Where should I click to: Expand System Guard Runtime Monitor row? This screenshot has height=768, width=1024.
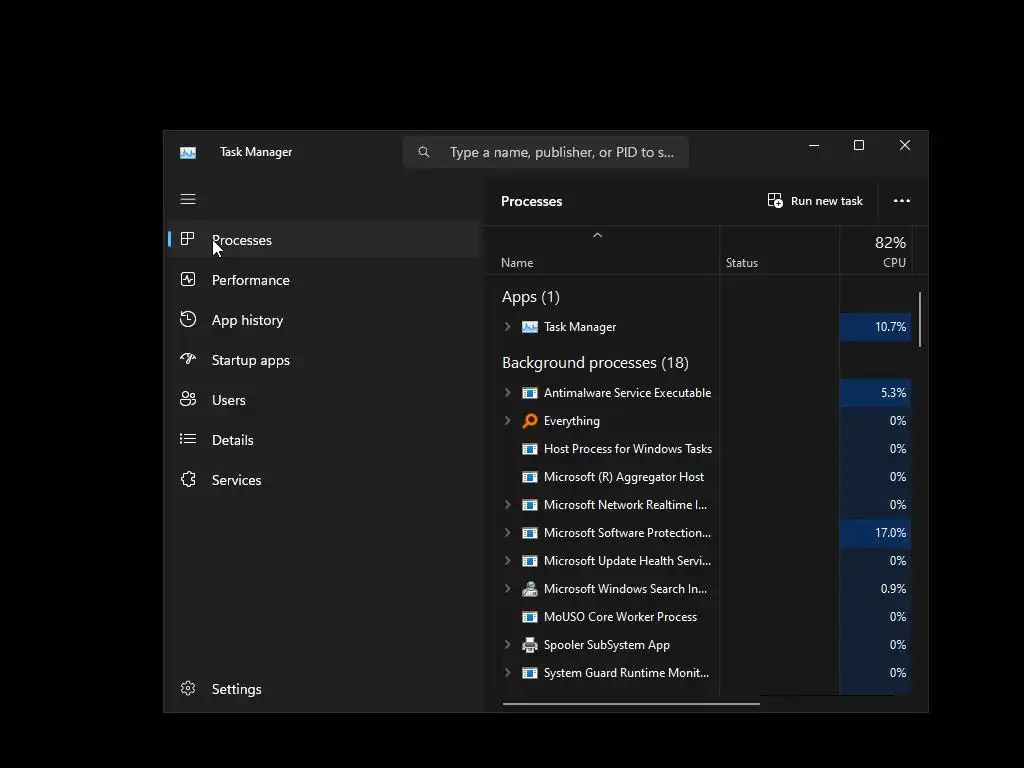click(507, 673)
